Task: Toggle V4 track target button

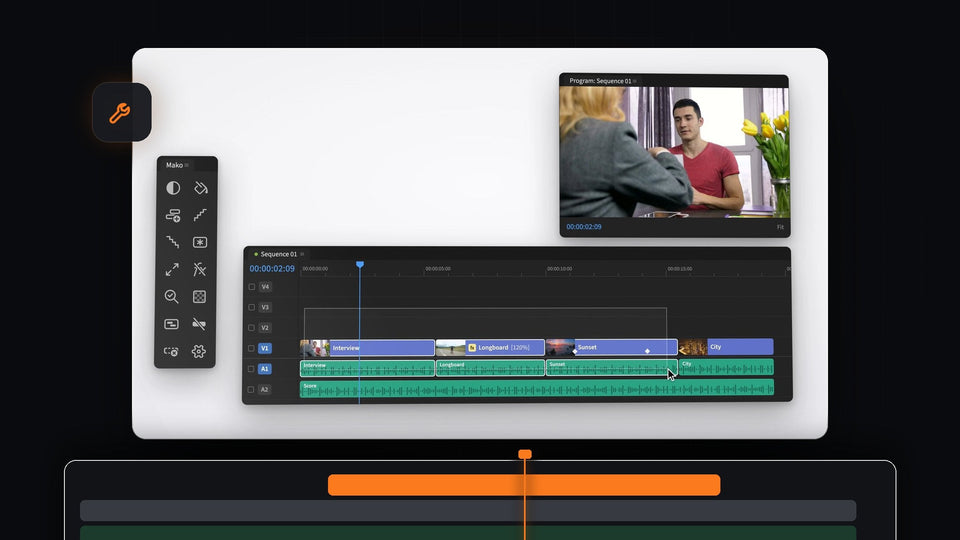Action: [265, 287]
